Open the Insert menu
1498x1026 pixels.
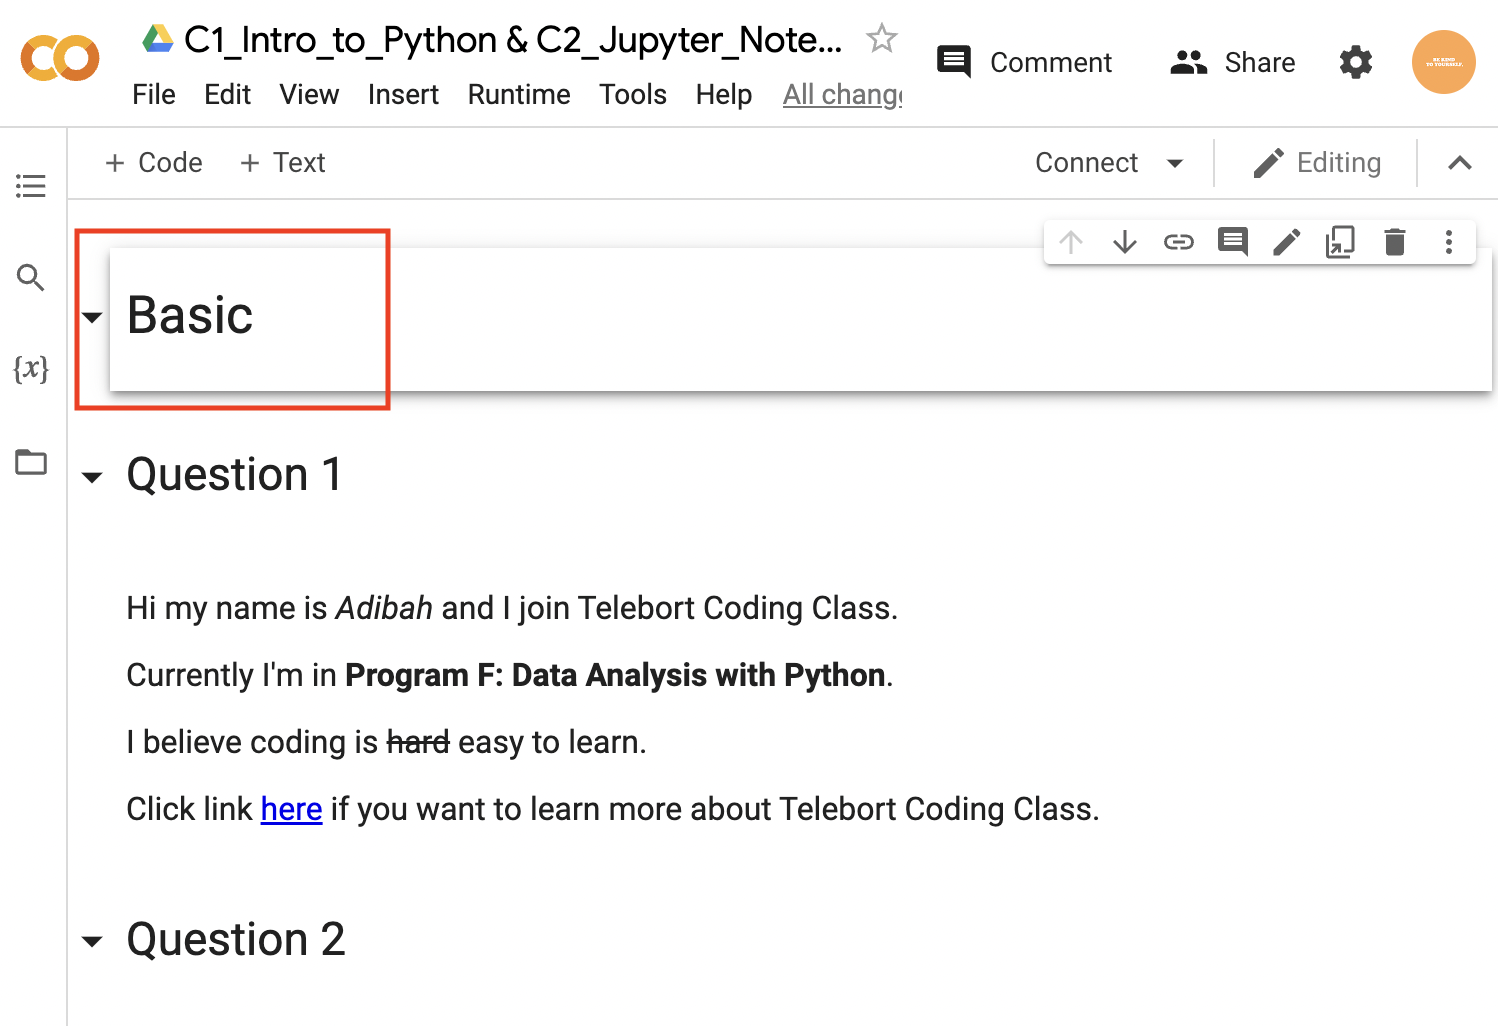coord(403,95)
